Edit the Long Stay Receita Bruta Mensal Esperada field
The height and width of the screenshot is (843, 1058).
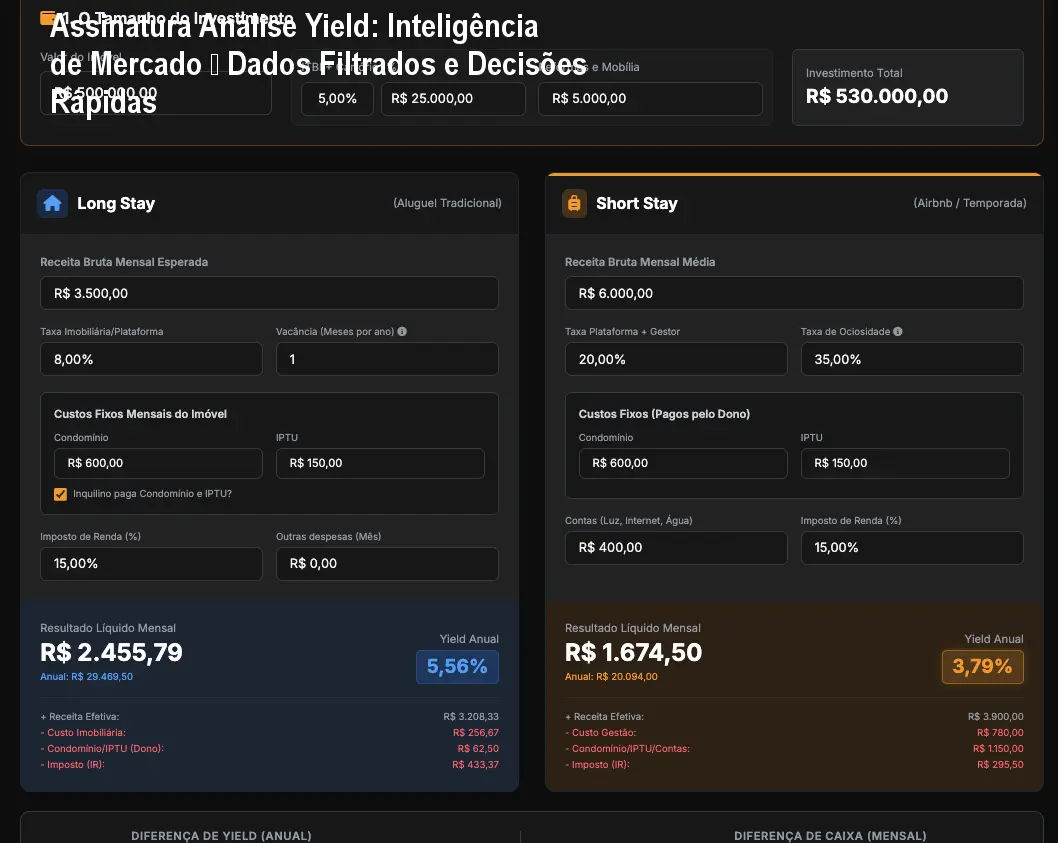pyautogui.click(x=269, y=293)
